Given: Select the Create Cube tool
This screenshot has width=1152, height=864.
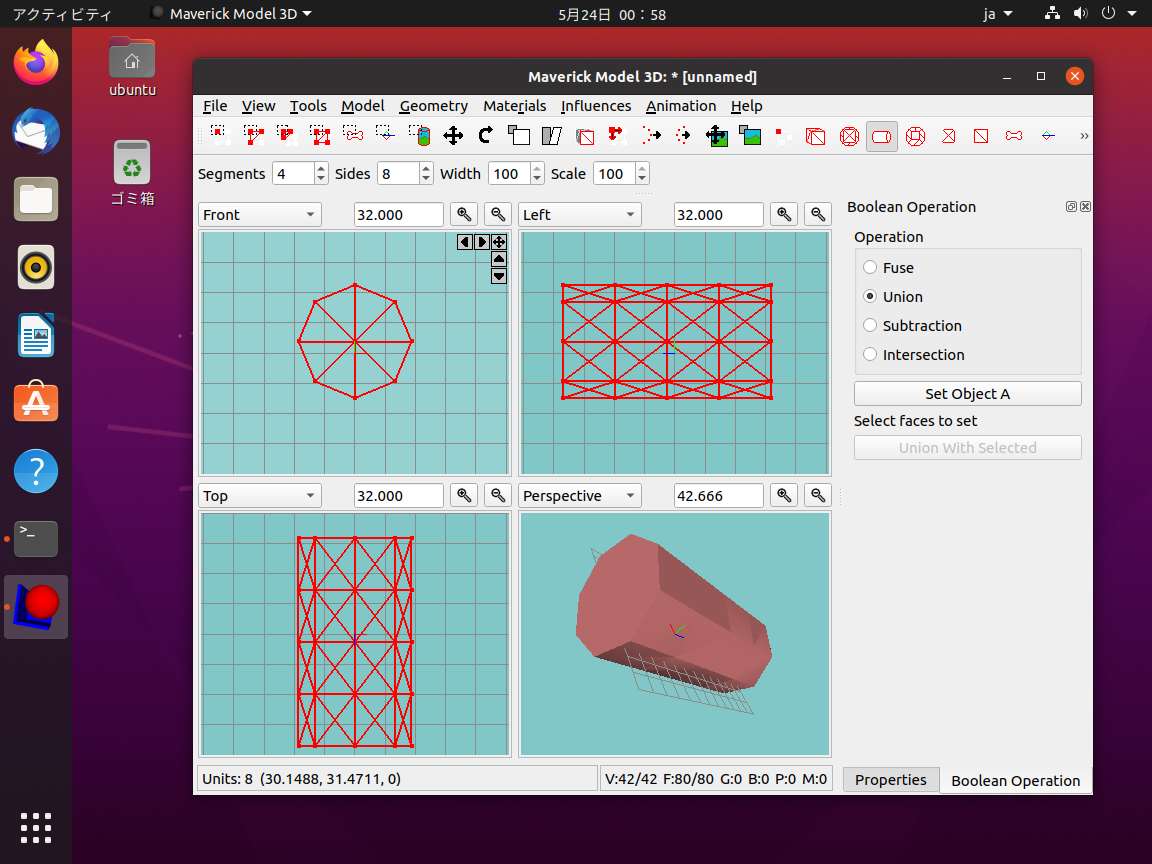Looking at the screenshot, I should [816, 135].
